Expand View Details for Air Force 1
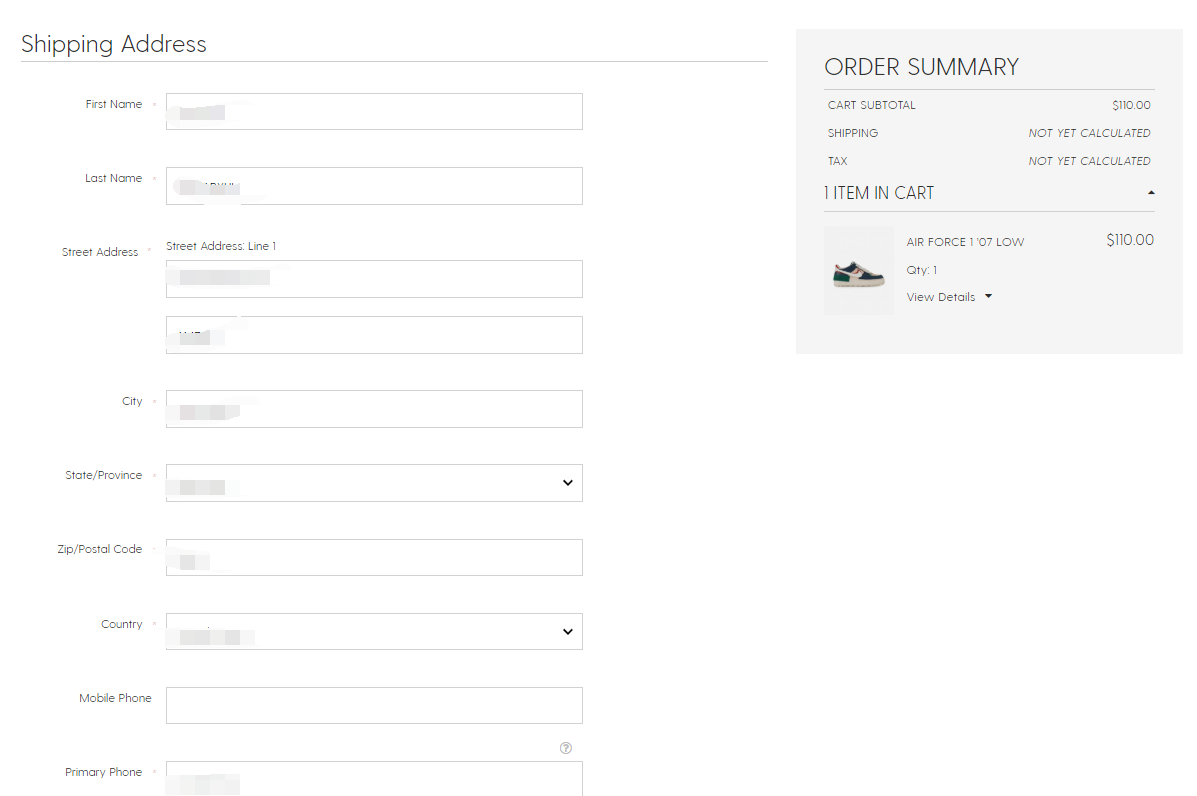 tap(949, 297)
